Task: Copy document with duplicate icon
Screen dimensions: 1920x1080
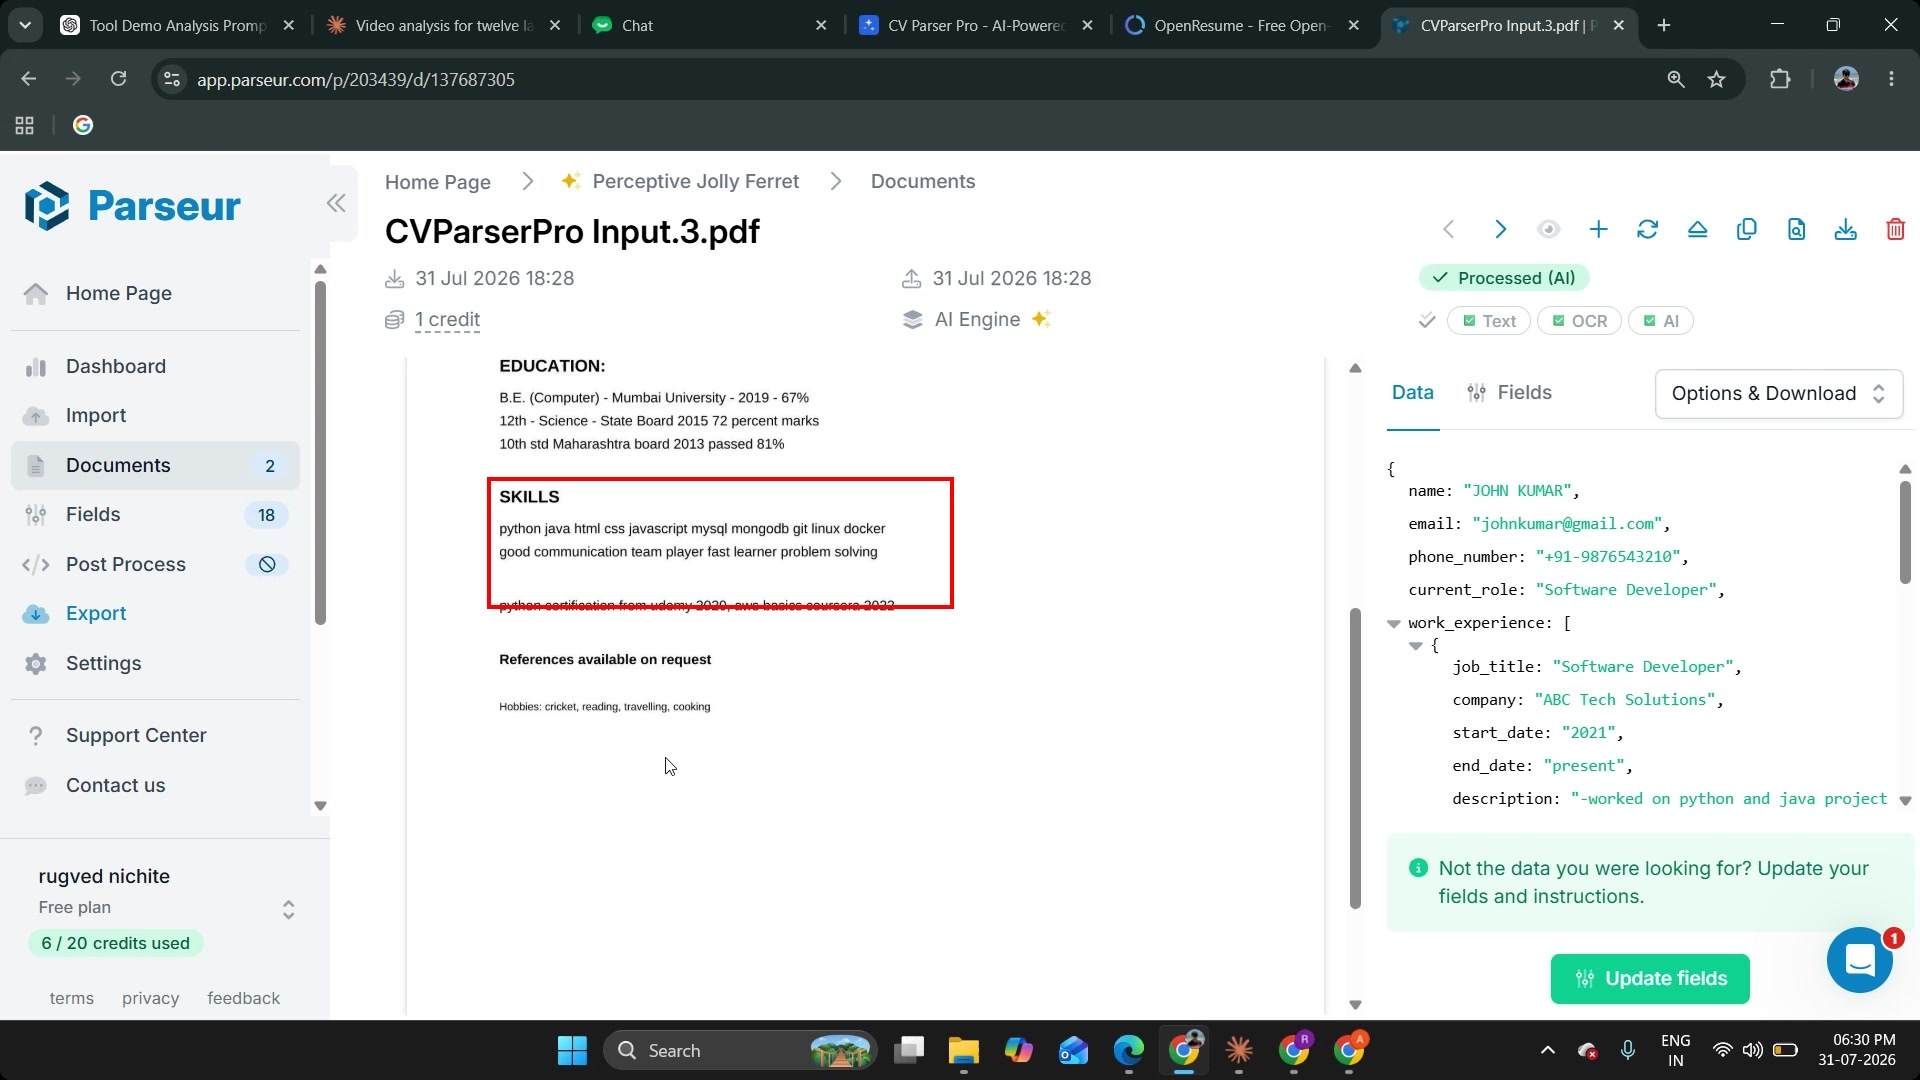Action: pos(1747,229)
